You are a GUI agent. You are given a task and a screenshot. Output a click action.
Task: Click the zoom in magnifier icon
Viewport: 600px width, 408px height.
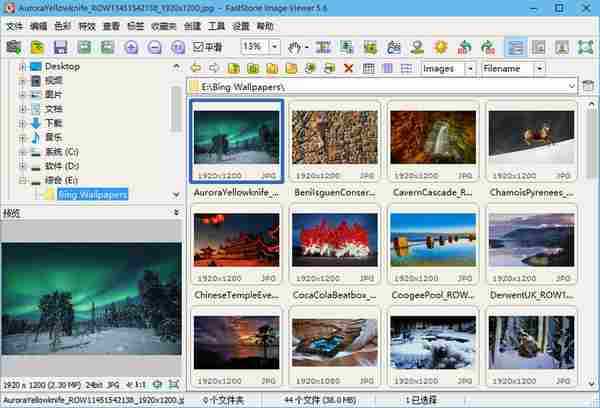click(131, 47)
